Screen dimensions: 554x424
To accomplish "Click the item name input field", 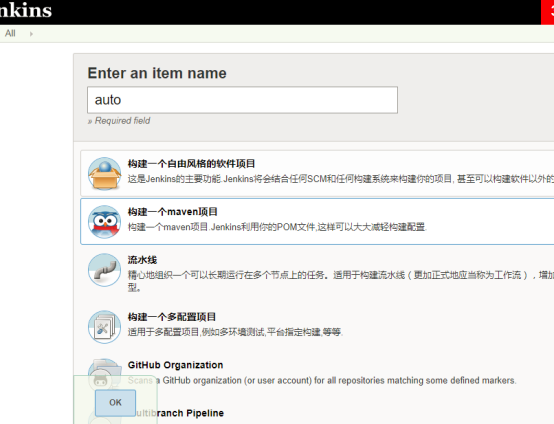I will (242, 100).
